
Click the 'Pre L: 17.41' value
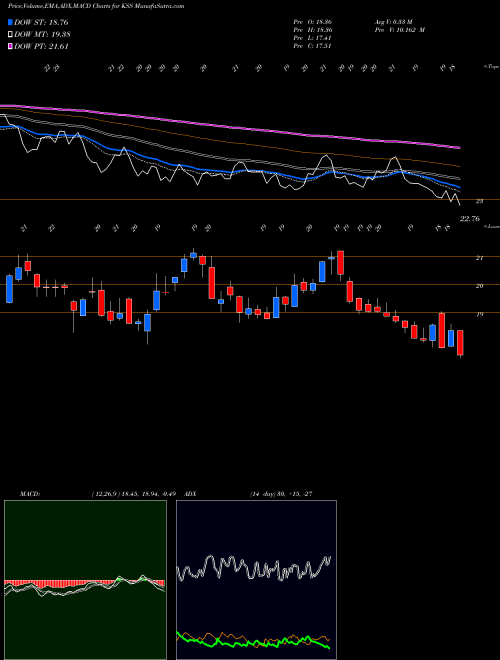point(311,38)
